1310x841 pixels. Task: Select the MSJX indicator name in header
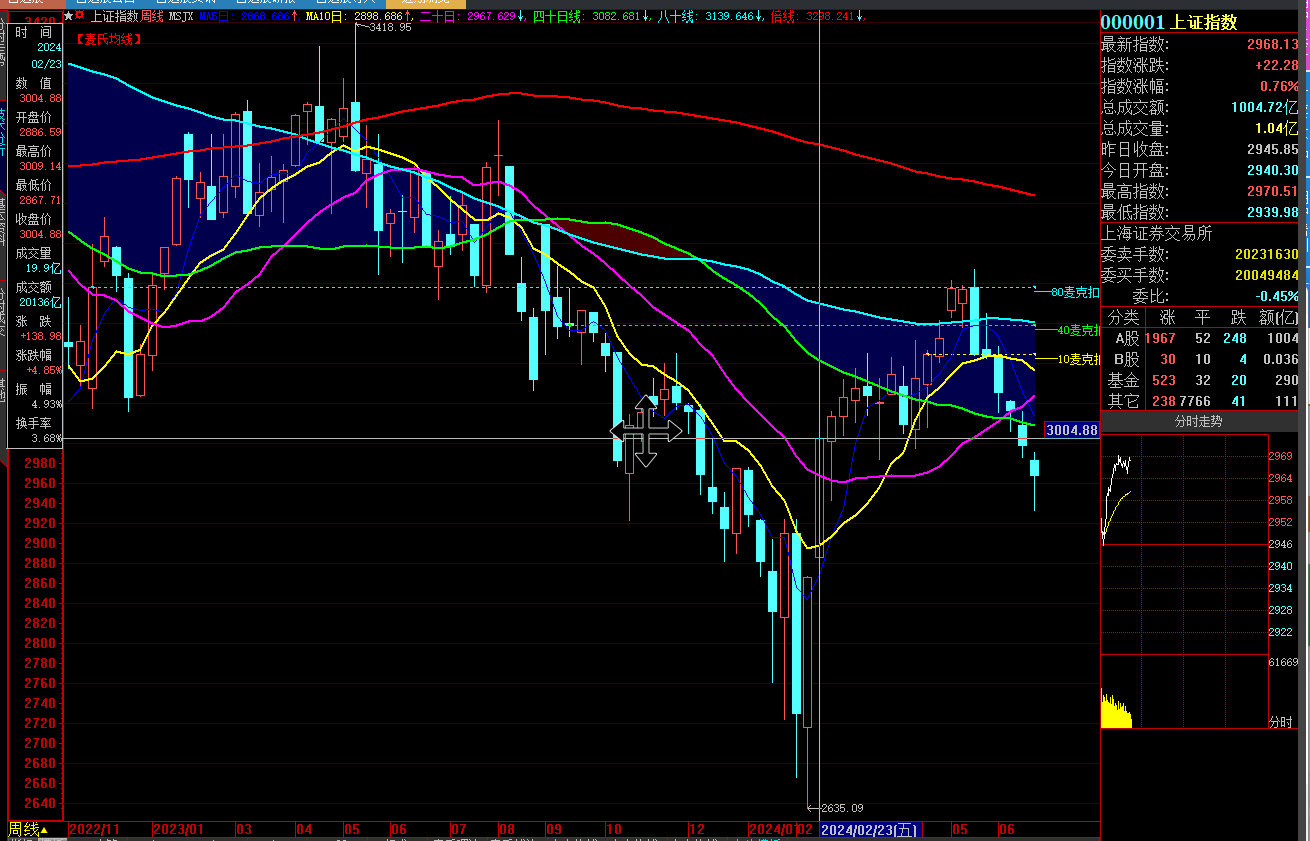[181, 16]
